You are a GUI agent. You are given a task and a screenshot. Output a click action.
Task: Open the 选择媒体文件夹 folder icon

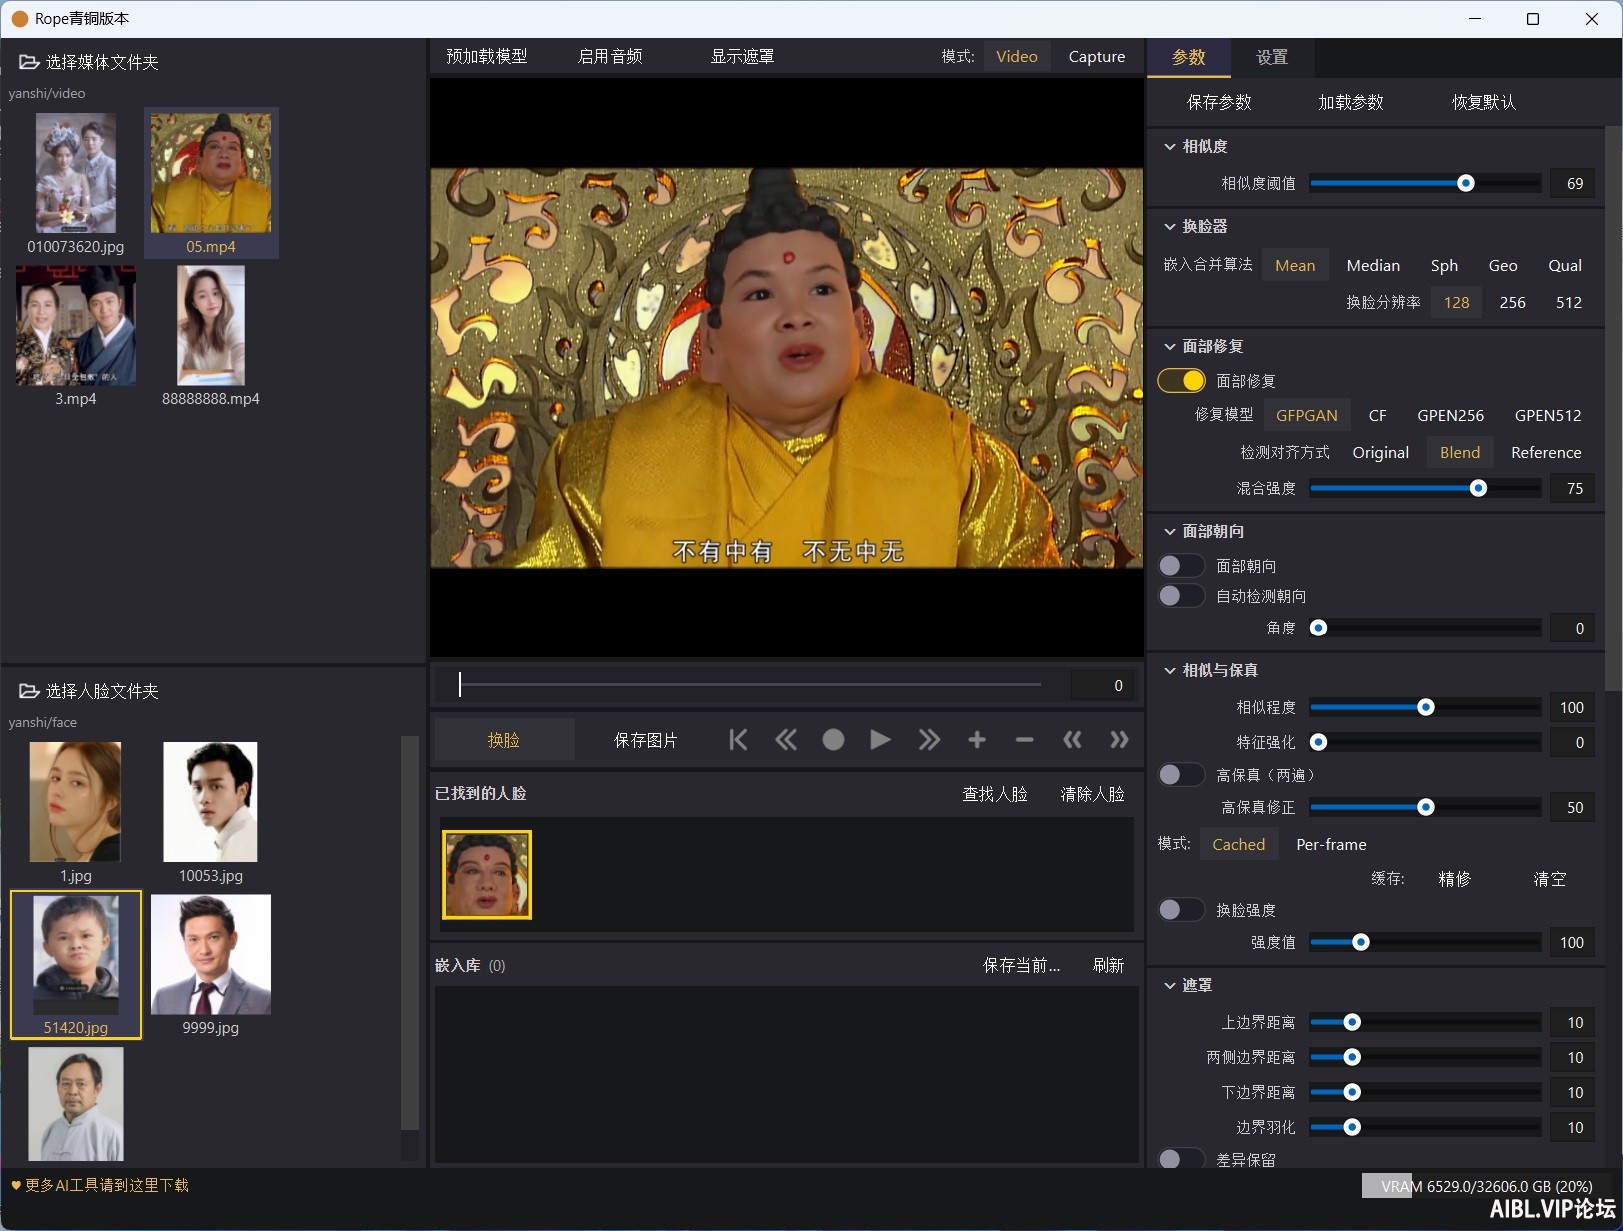[29, 62]
